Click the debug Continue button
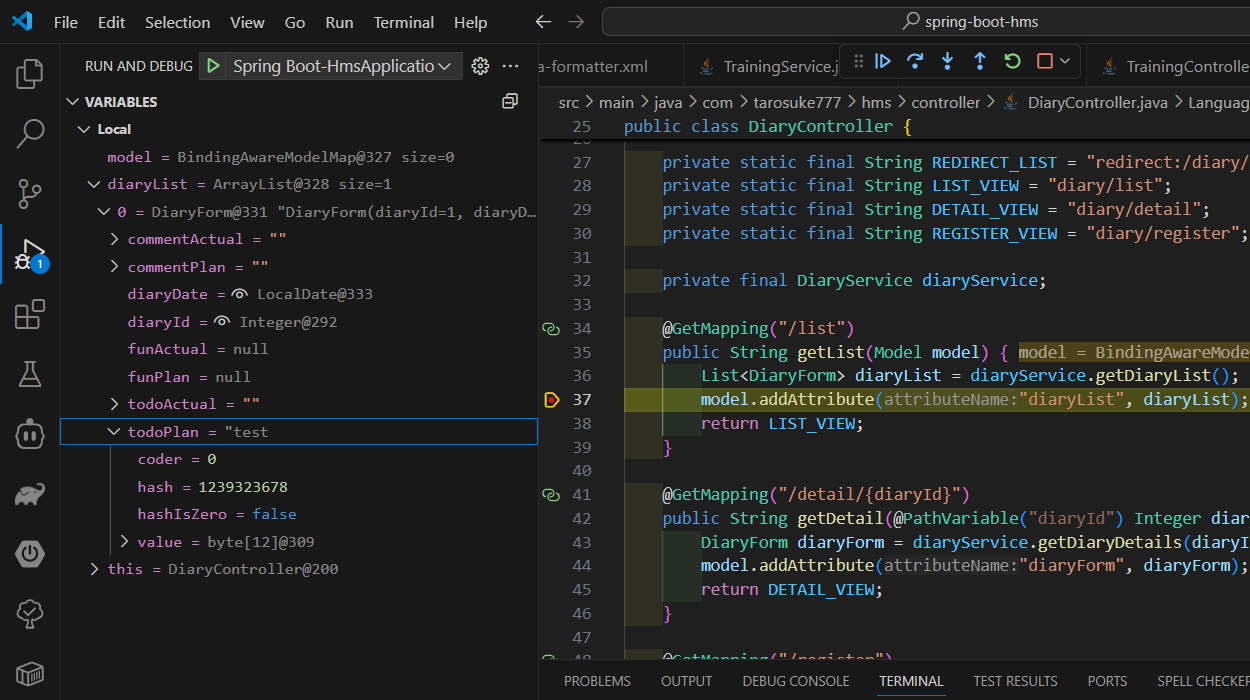This screenshot has width=1250, height=700. click(x=883, y=61)
